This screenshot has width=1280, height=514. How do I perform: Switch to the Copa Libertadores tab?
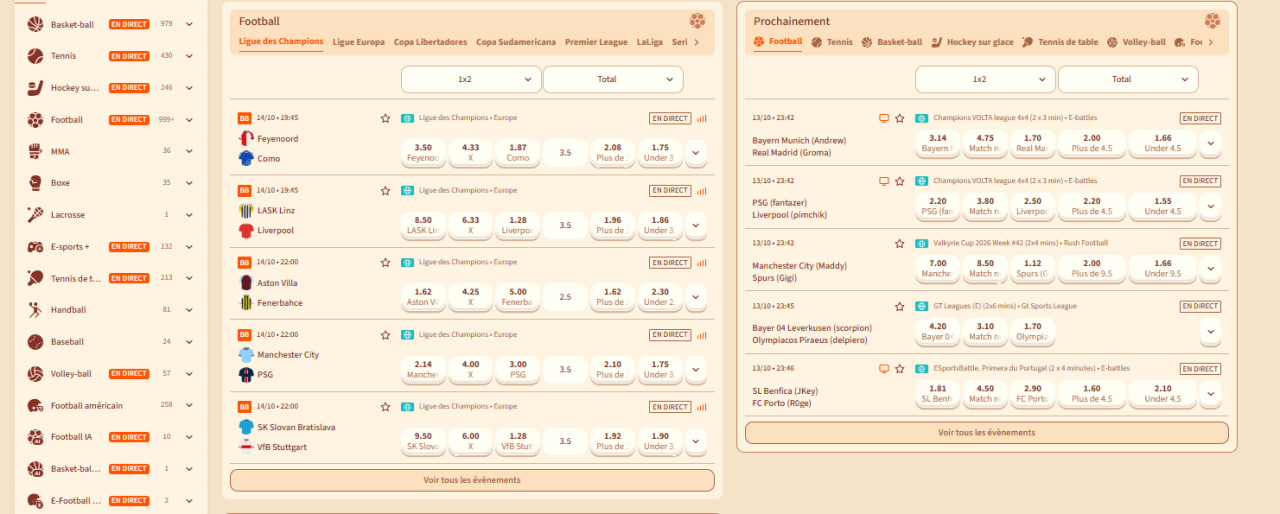(x=430, y=42)
